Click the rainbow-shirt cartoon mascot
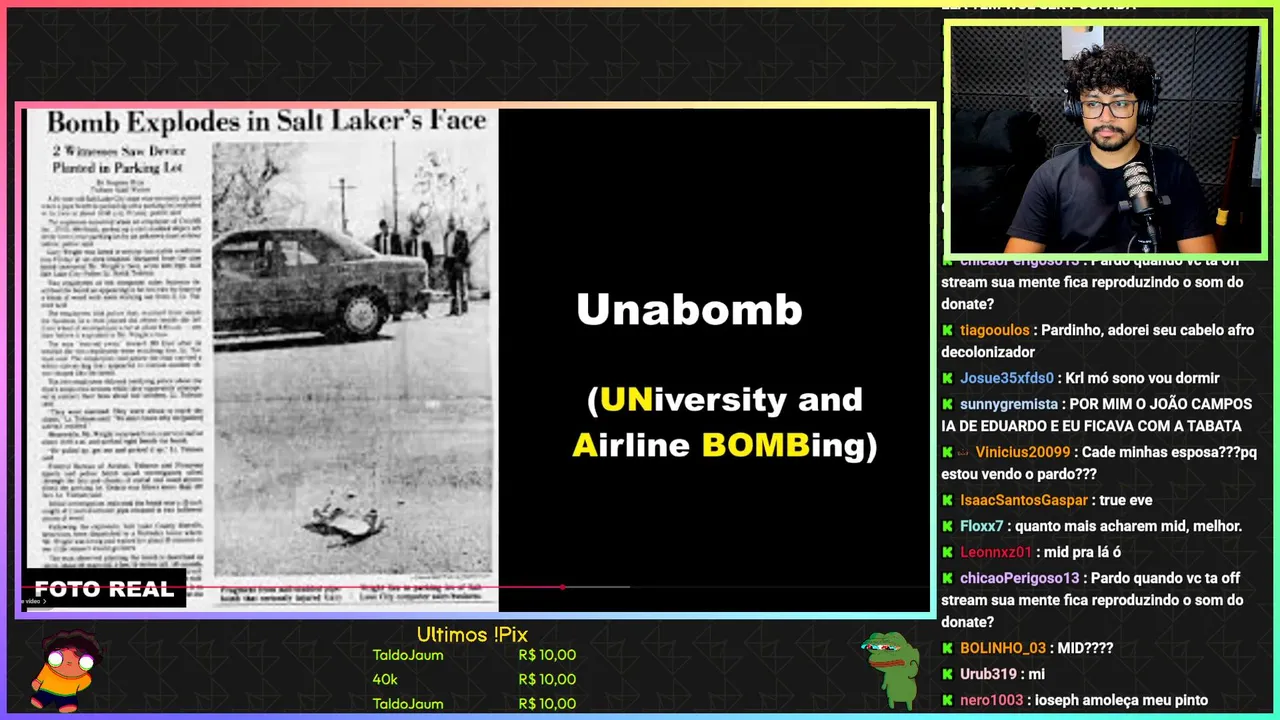This screenshot has height=720, width=1280. click(67, 670)
